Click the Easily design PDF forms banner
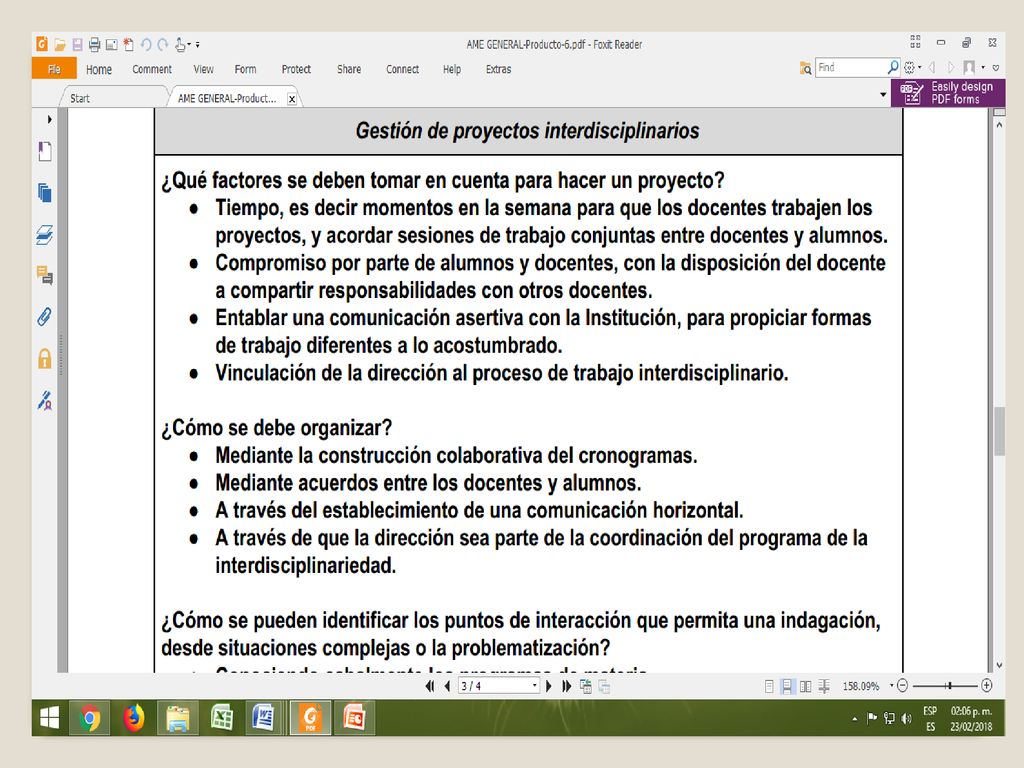1024x768 pixels. coord(948,93)
